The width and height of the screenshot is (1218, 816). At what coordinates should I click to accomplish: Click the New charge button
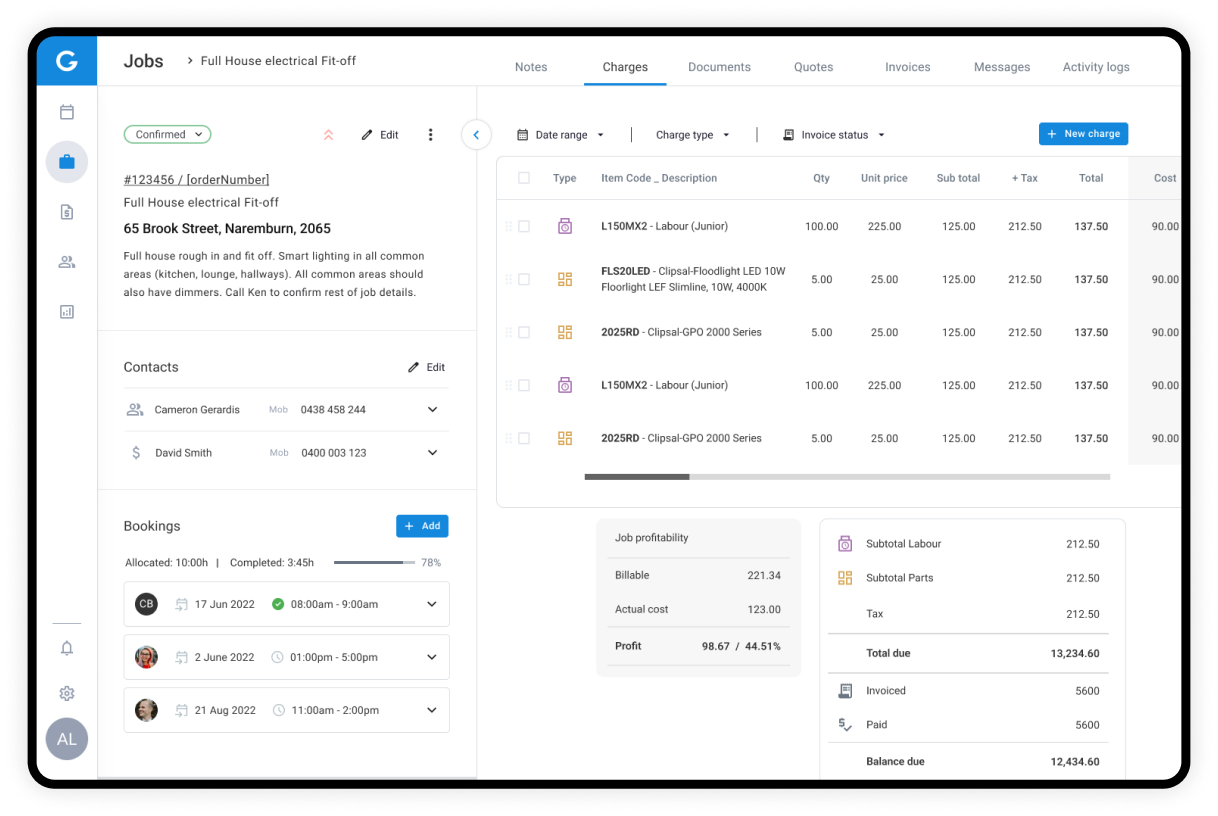click(1083, 134)
